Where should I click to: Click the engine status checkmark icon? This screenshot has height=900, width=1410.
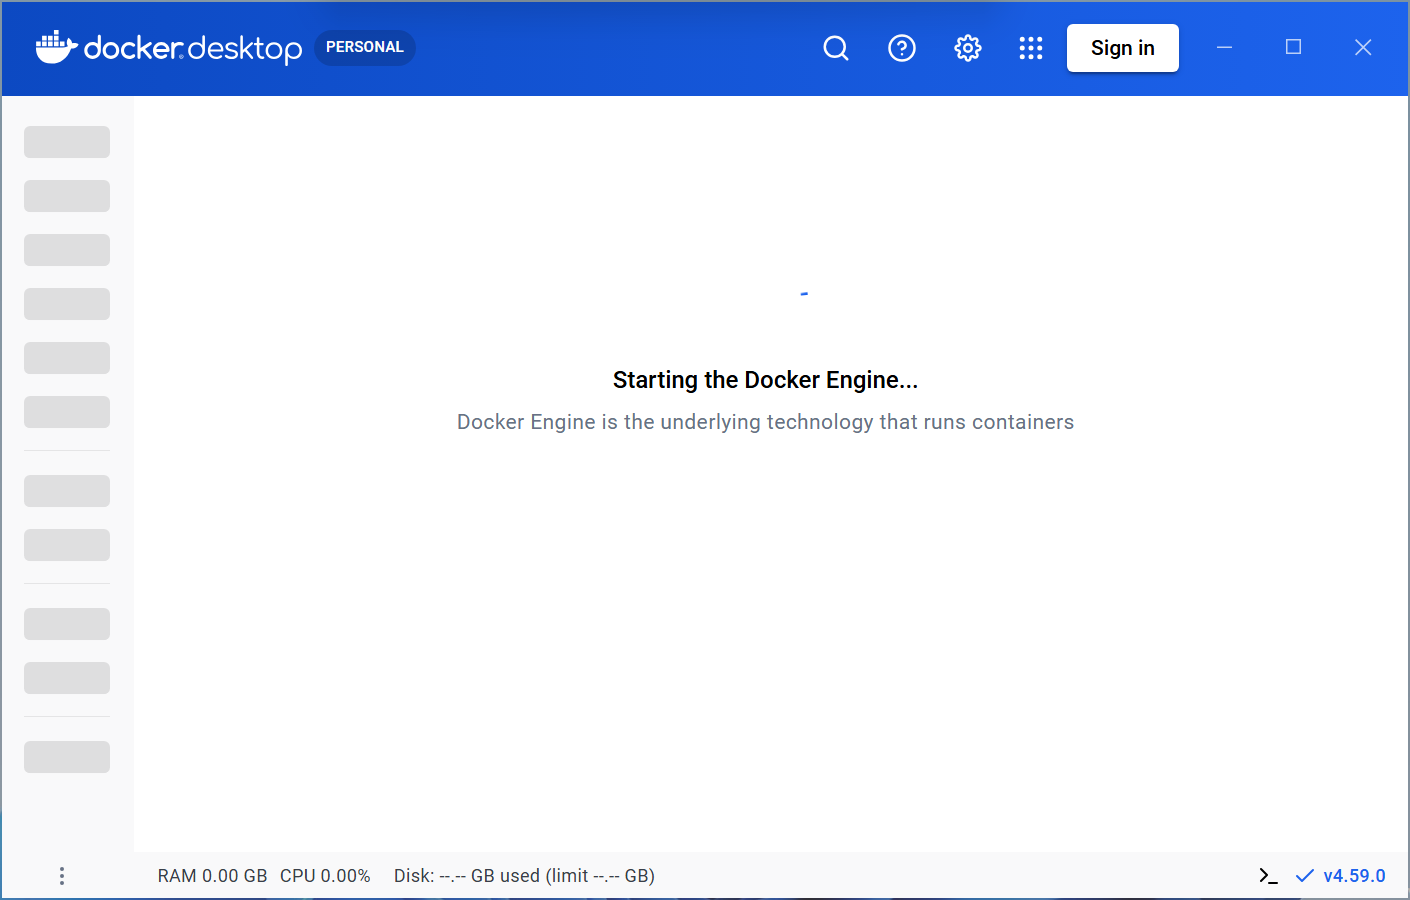click(1303, 875)
